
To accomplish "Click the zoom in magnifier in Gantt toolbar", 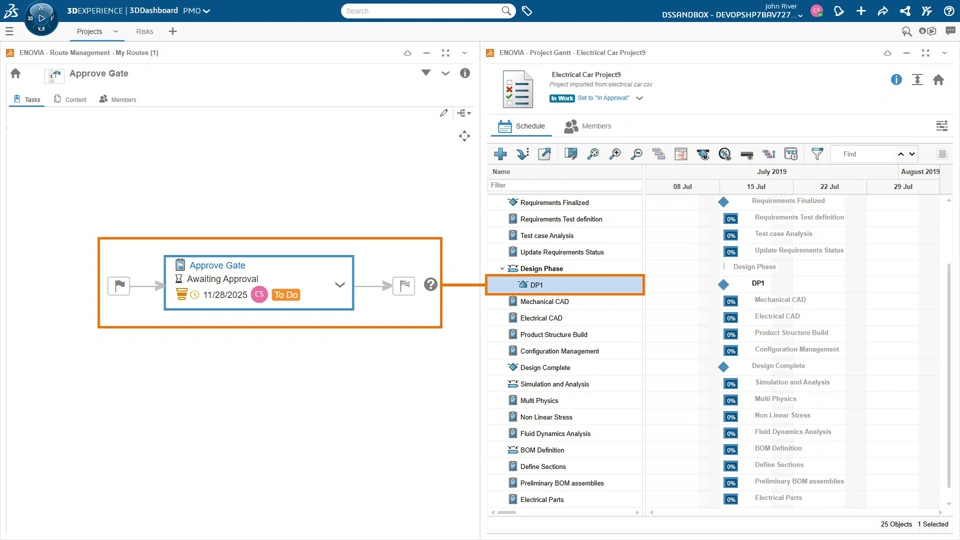I will (615, 154).
